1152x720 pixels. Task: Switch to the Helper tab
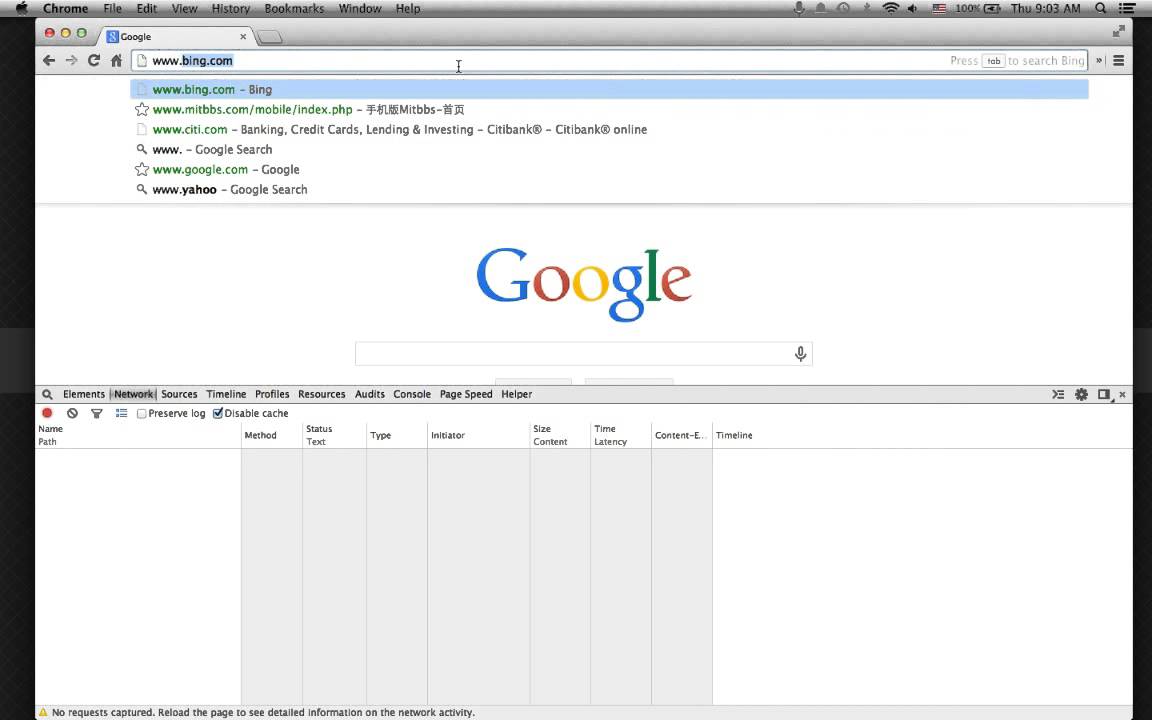(x=516, y=395)
